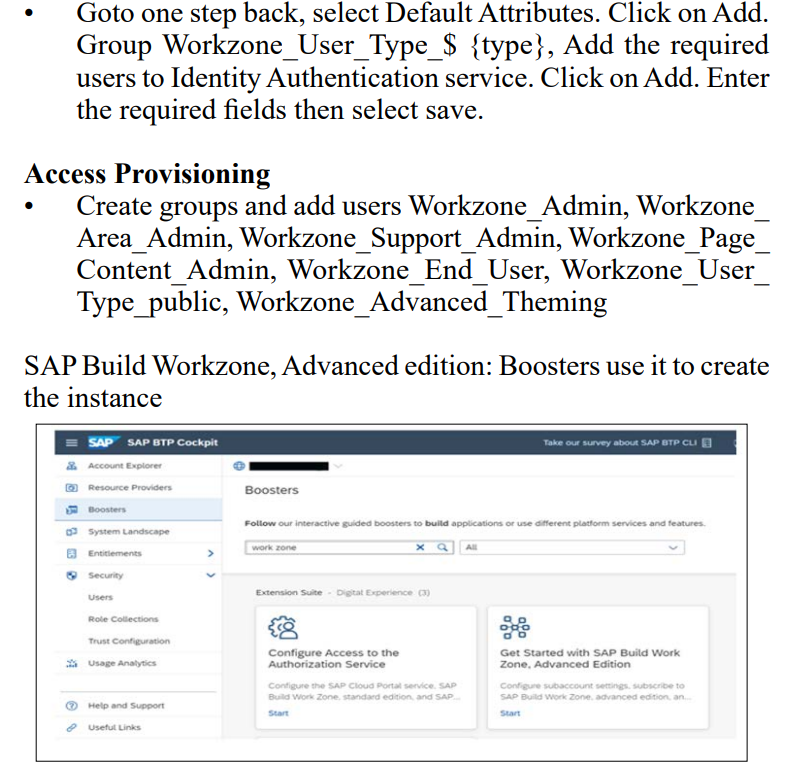Screen dimensions: 788x768
Task: Click the System Landscape sidebar icon
Action: (x=72, y=532)
